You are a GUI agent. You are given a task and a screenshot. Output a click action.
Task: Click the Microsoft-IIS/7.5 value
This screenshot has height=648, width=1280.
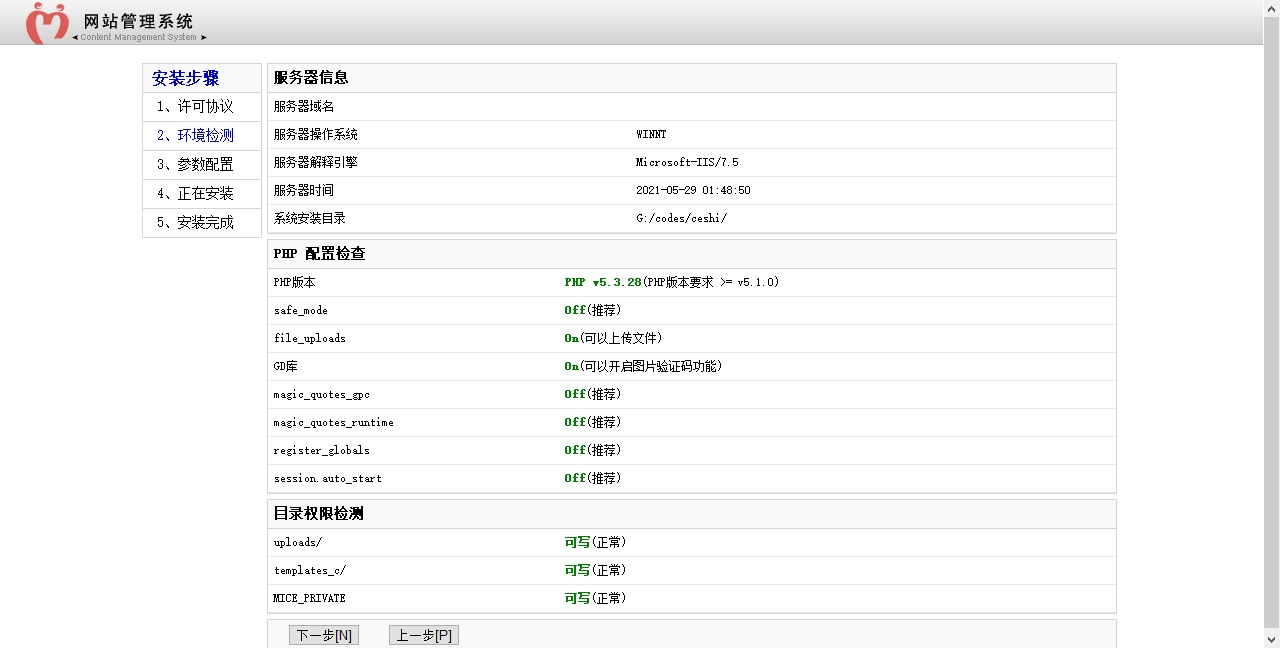click(x=687, y=163)
